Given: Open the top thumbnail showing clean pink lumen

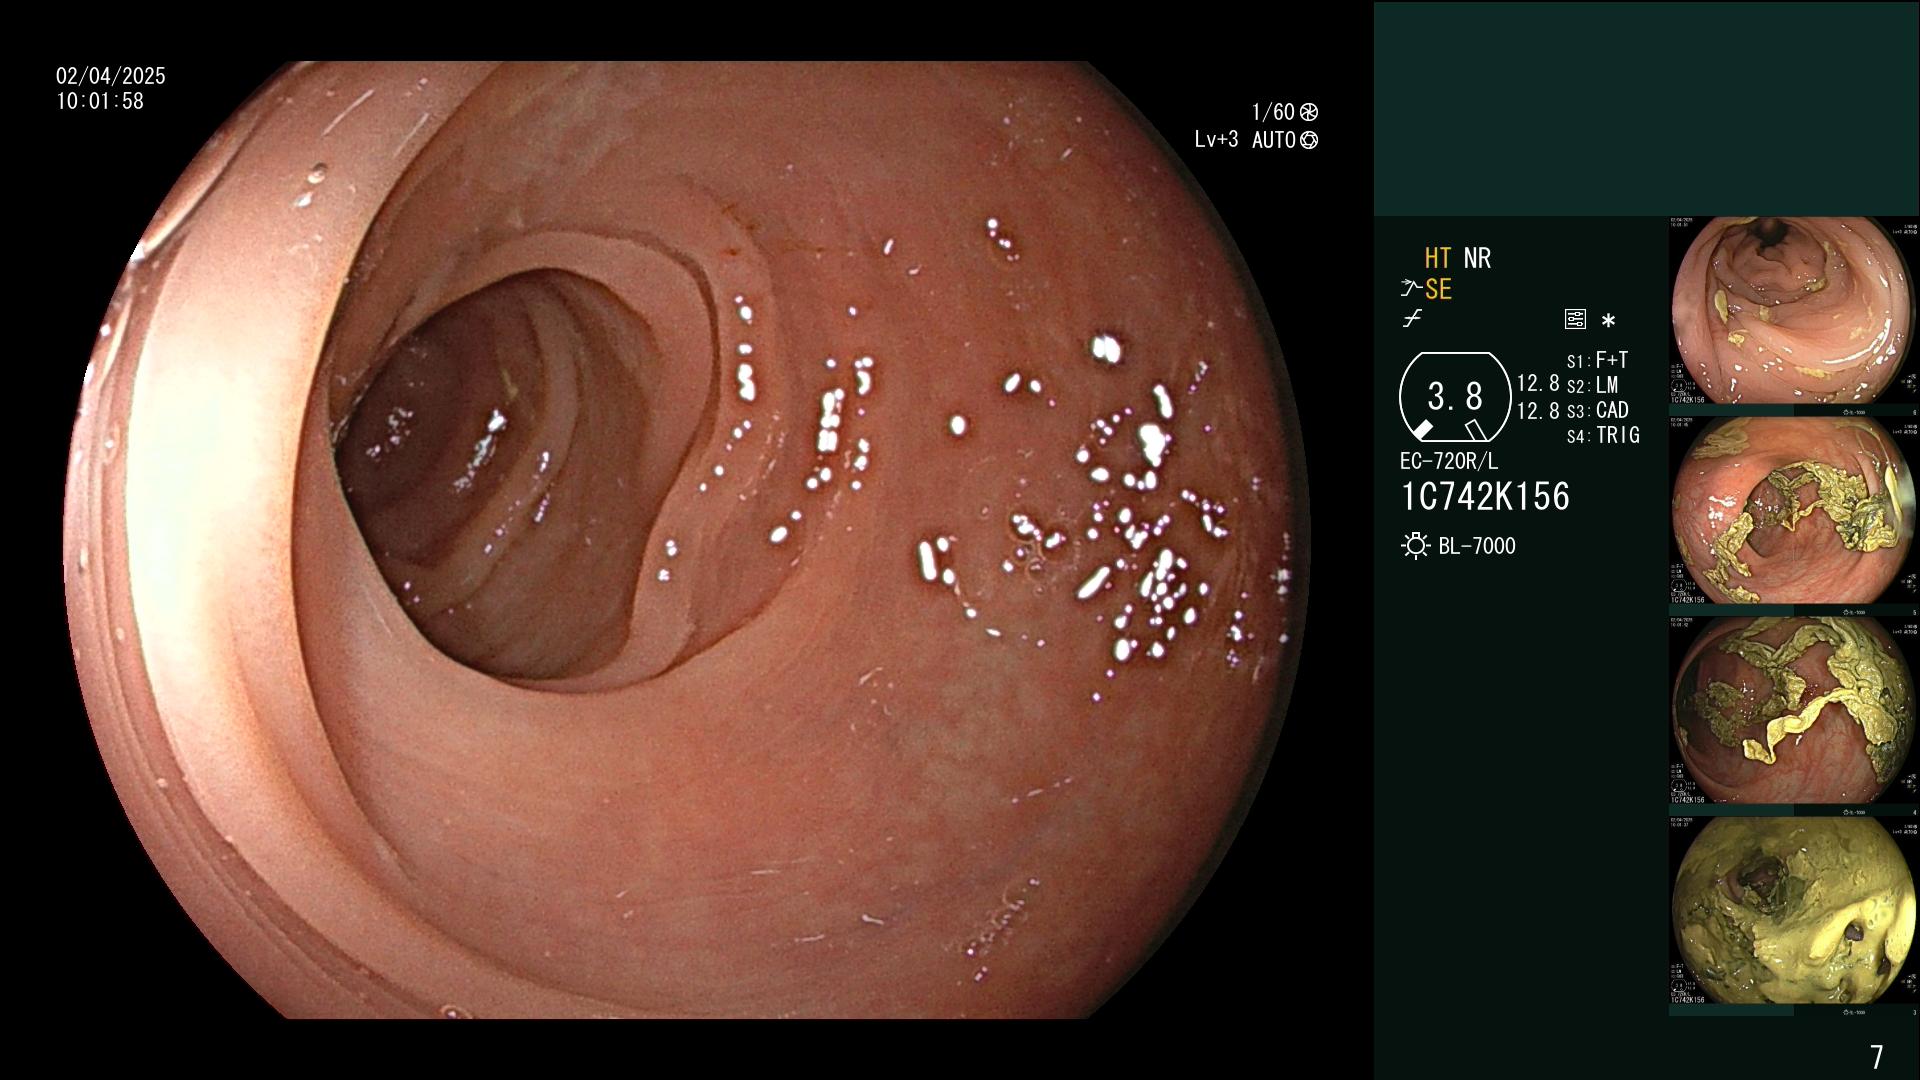Looking at the screenshot, I should [x=1794, y=311].
